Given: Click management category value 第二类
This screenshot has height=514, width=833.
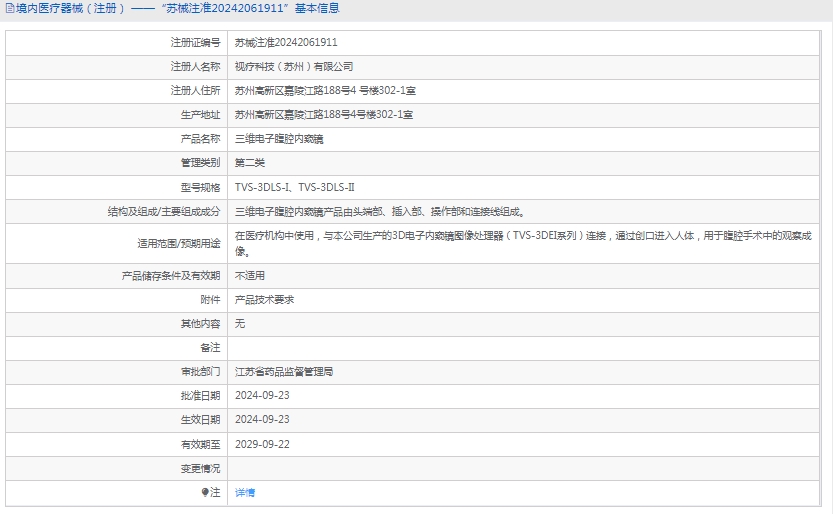Looking at the screenshot, I should pos(250,163).
